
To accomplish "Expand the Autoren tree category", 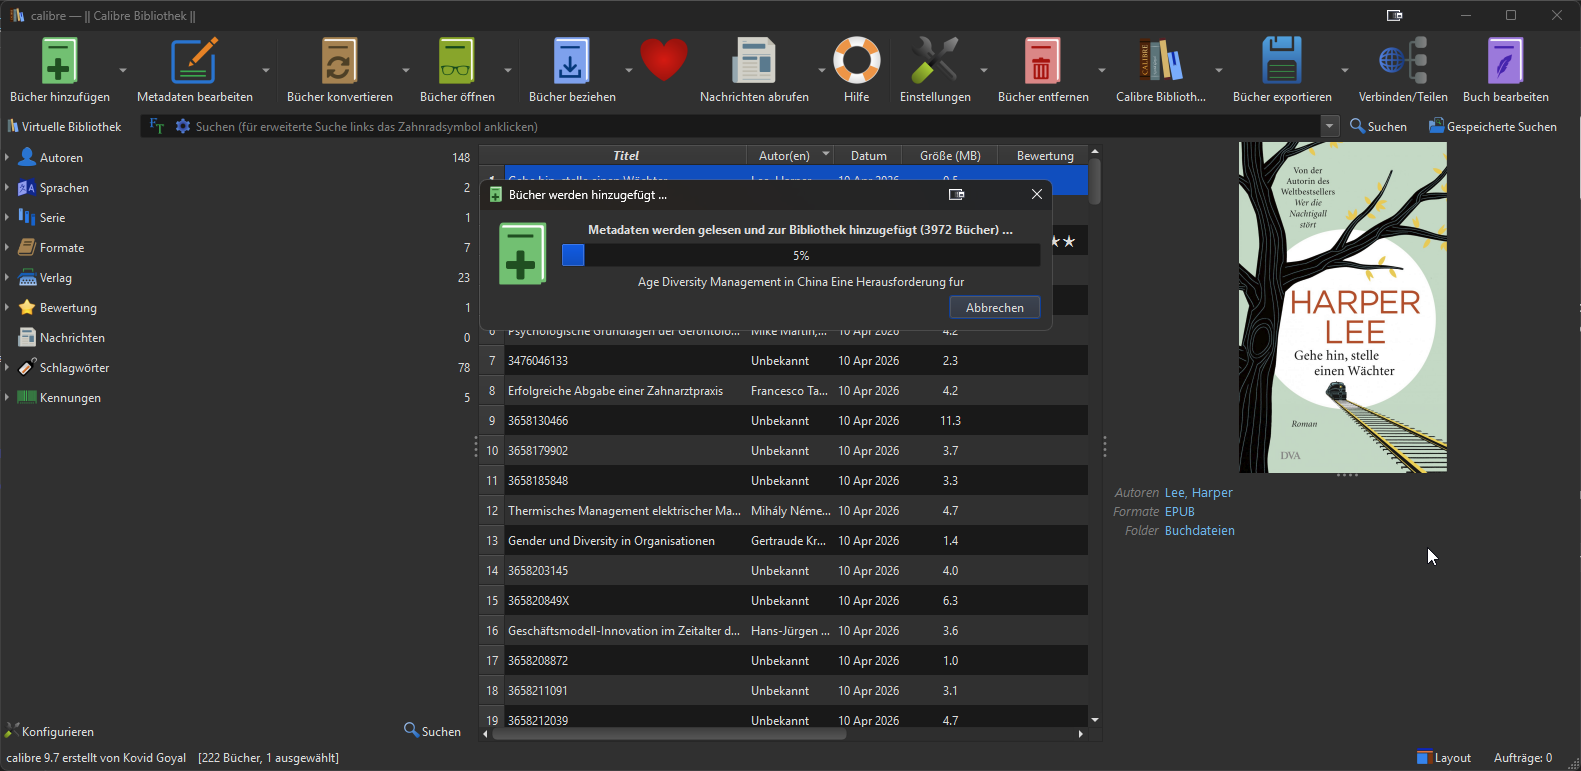I will 7,158.
